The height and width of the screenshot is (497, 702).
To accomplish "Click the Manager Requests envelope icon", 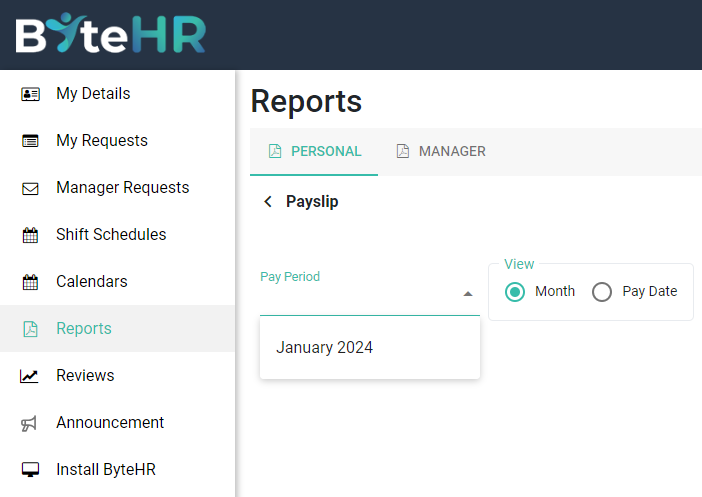I will tap(30, 189).
